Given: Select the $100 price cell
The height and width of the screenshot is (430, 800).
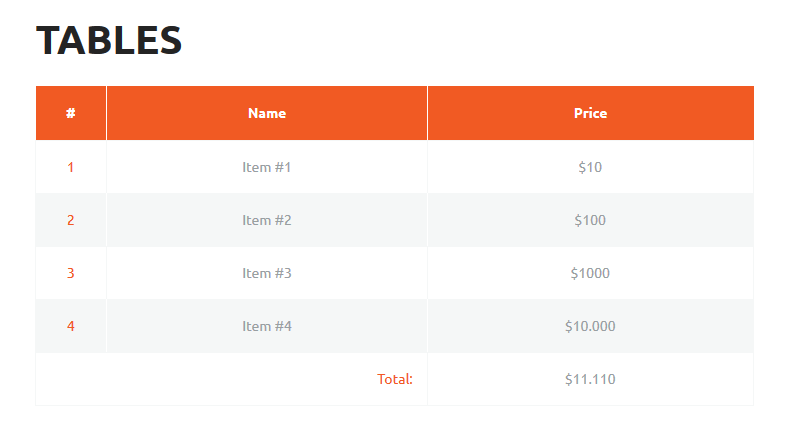Looking at the screenshot, I should coord(590,220).
